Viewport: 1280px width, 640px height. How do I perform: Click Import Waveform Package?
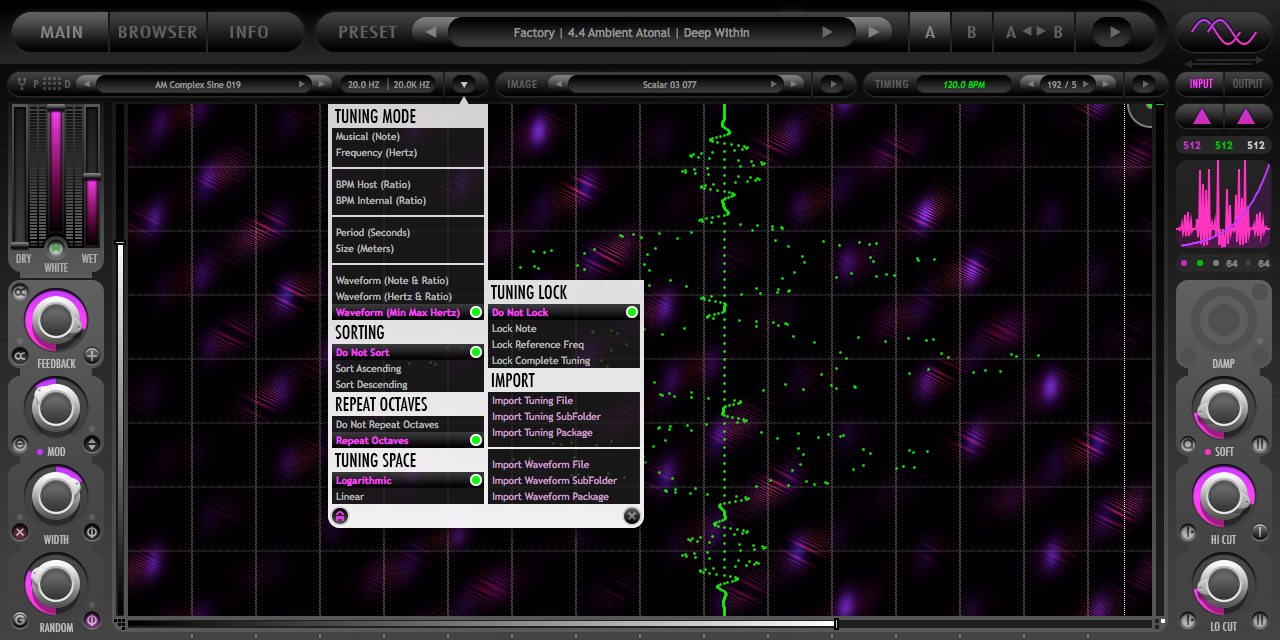coord(564,497)
